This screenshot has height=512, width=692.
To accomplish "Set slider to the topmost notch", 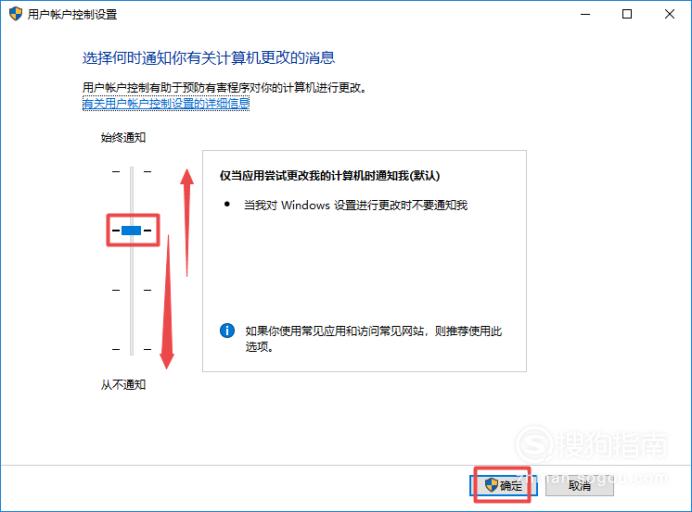I will coord(132,171).
